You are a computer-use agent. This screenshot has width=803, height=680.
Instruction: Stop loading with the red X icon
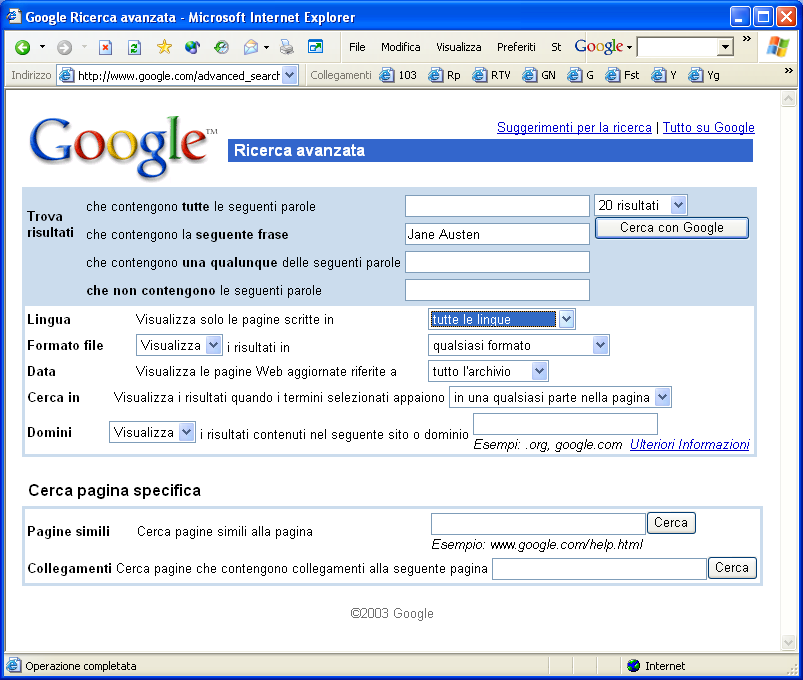(x=105, y=48)
